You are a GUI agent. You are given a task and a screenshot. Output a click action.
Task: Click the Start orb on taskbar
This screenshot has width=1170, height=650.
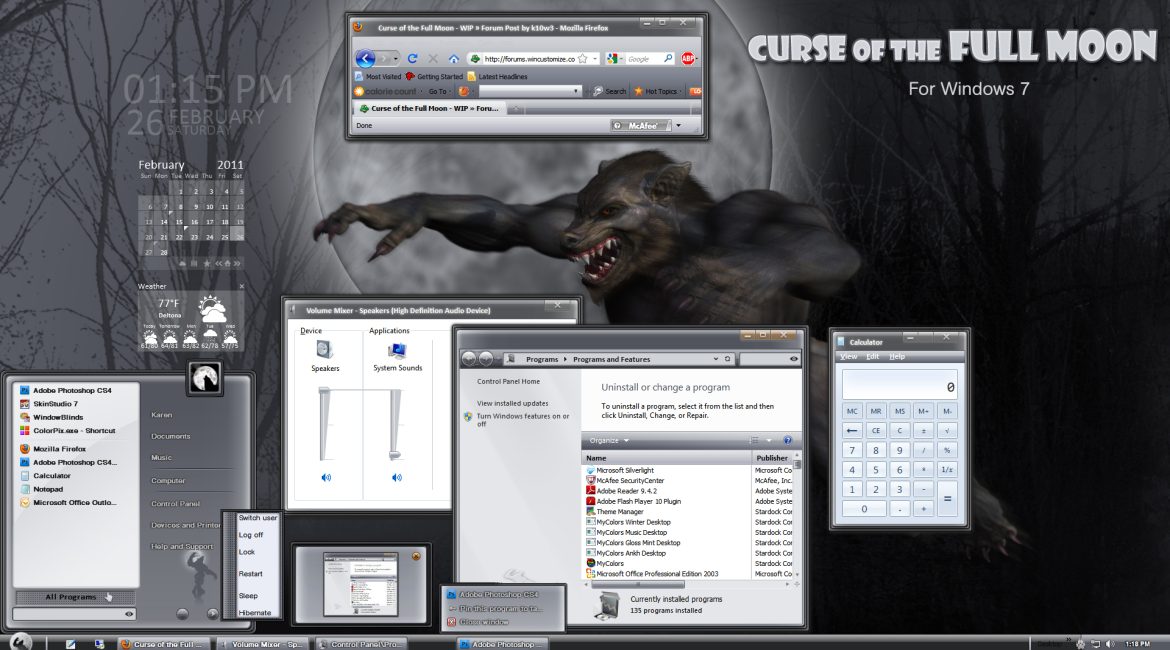20,642
